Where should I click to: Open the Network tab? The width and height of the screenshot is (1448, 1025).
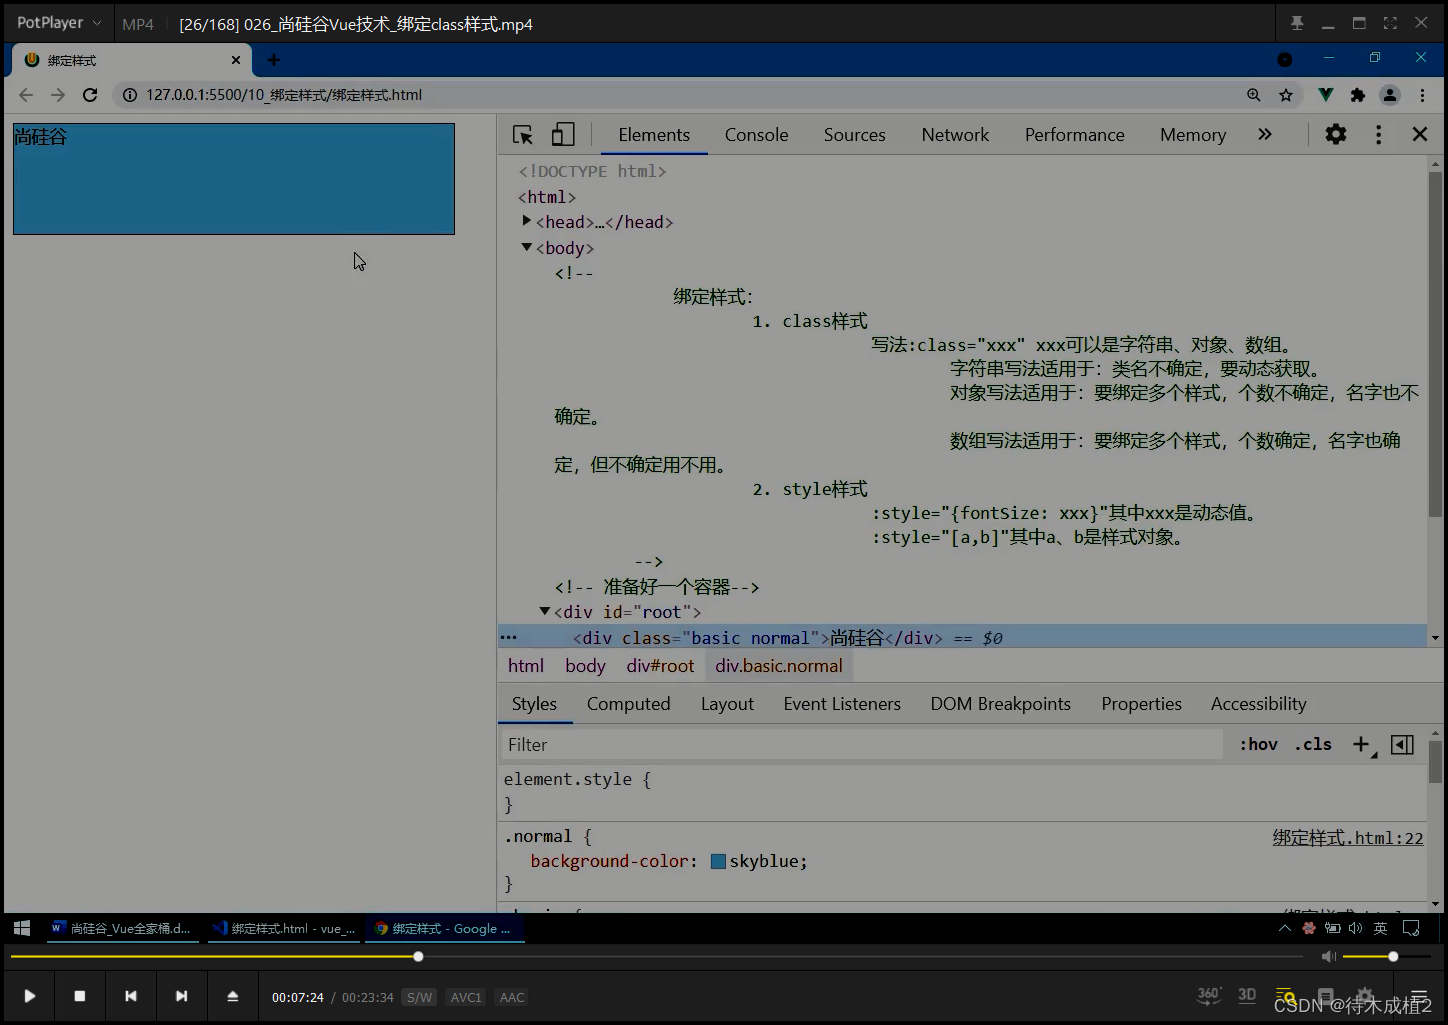coord(955,135)
